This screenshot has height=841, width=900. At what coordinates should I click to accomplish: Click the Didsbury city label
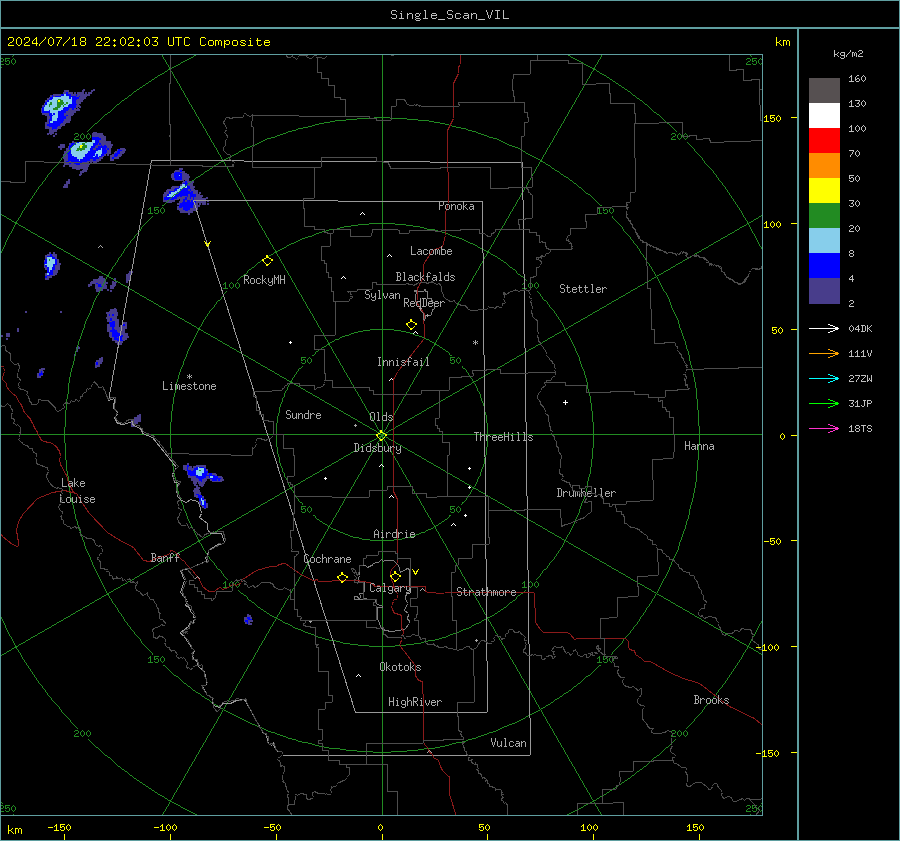click(x=377, y=448)
